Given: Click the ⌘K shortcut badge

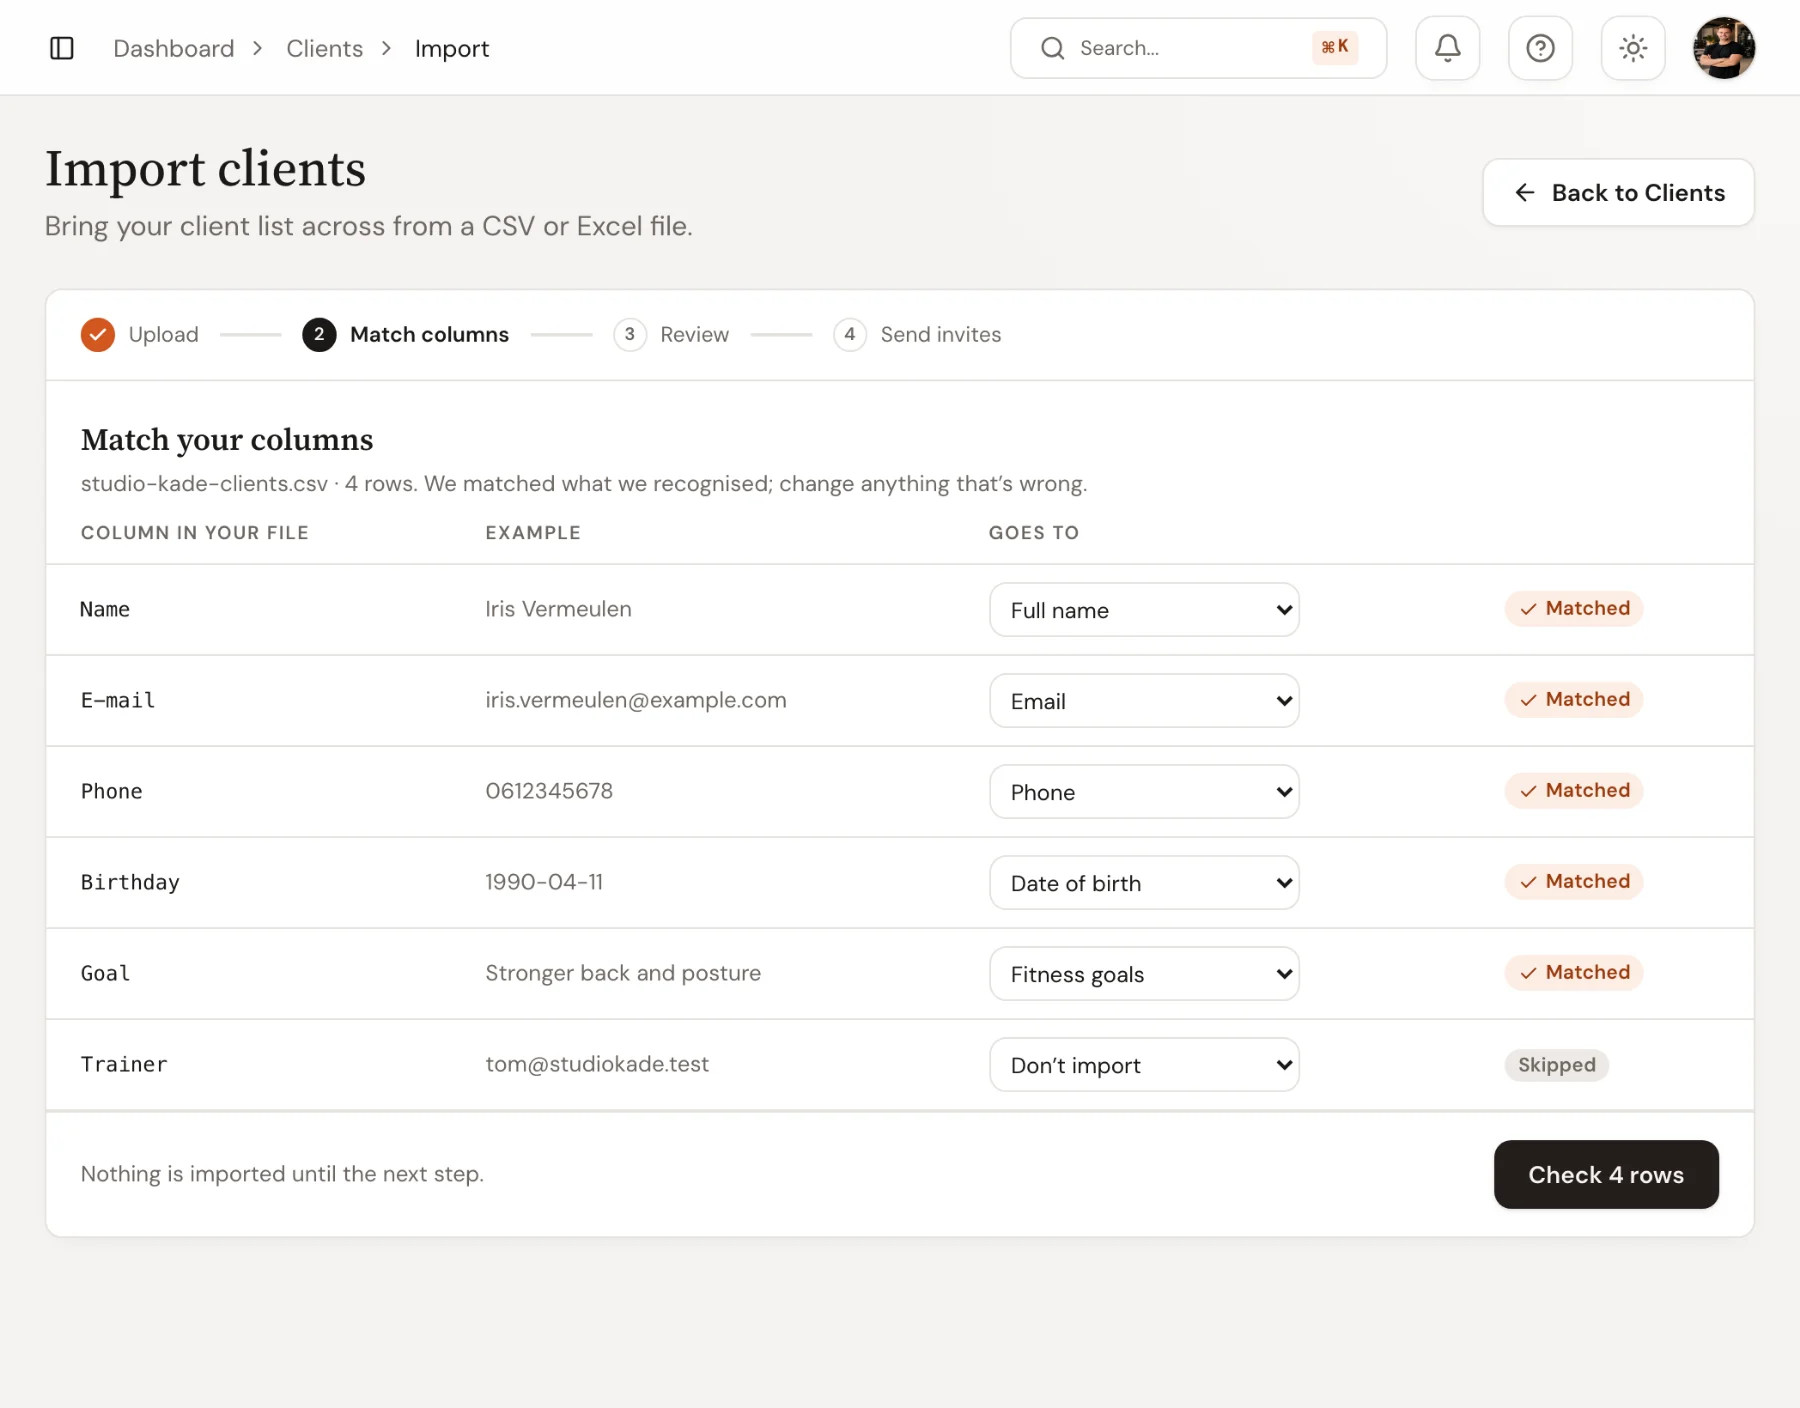Looking at the screenshot, I should [1335, 47].
